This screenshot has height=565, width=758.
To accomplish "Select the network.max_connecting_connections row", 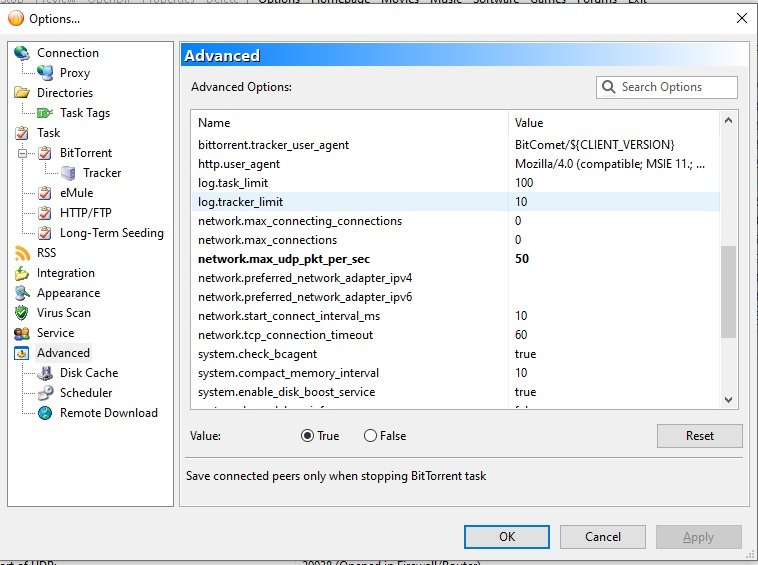I will (455, 221).
